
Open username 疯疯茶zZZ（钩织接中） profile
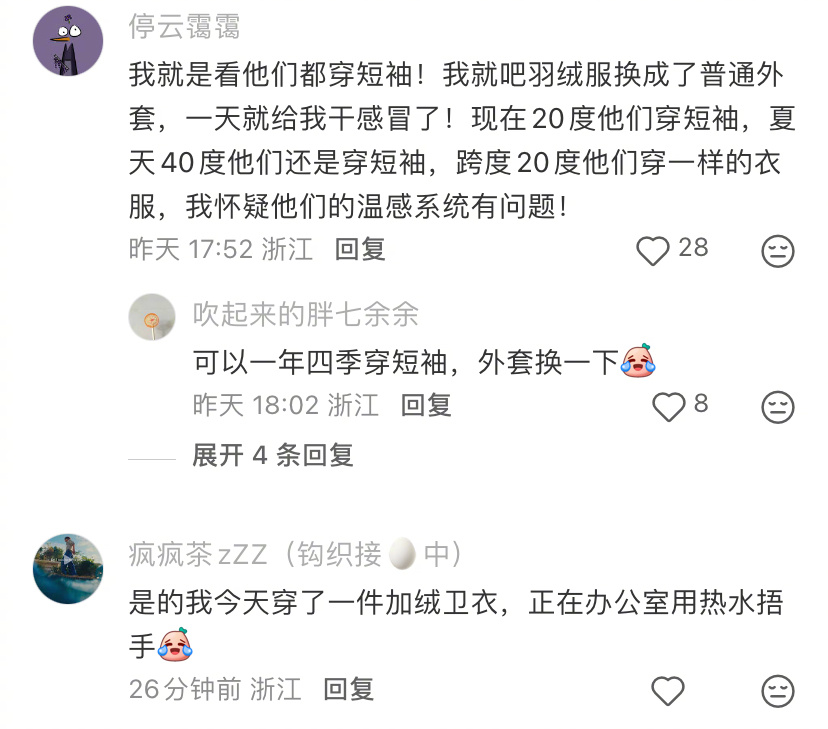(296, 554)
